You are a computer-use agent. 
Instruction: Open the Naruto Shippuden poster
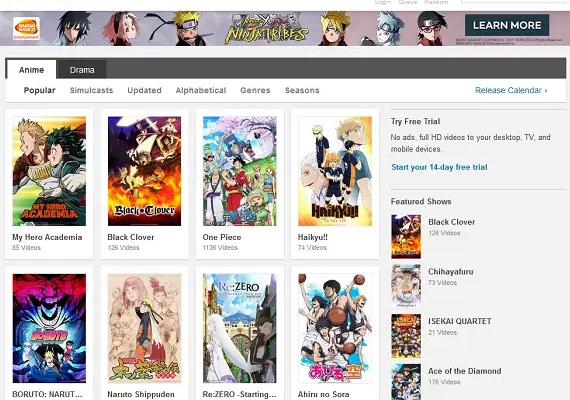(144, 328)
